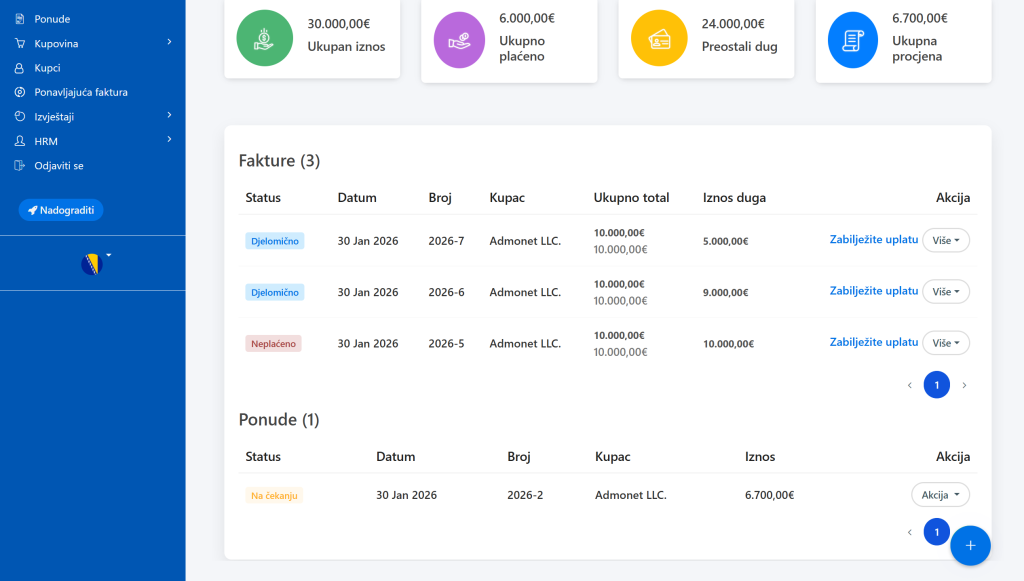The height and width of the screenshot is (581, 1024).
Task: Open Više dropdown for invoice 2026-5
Action: point(945,343)
